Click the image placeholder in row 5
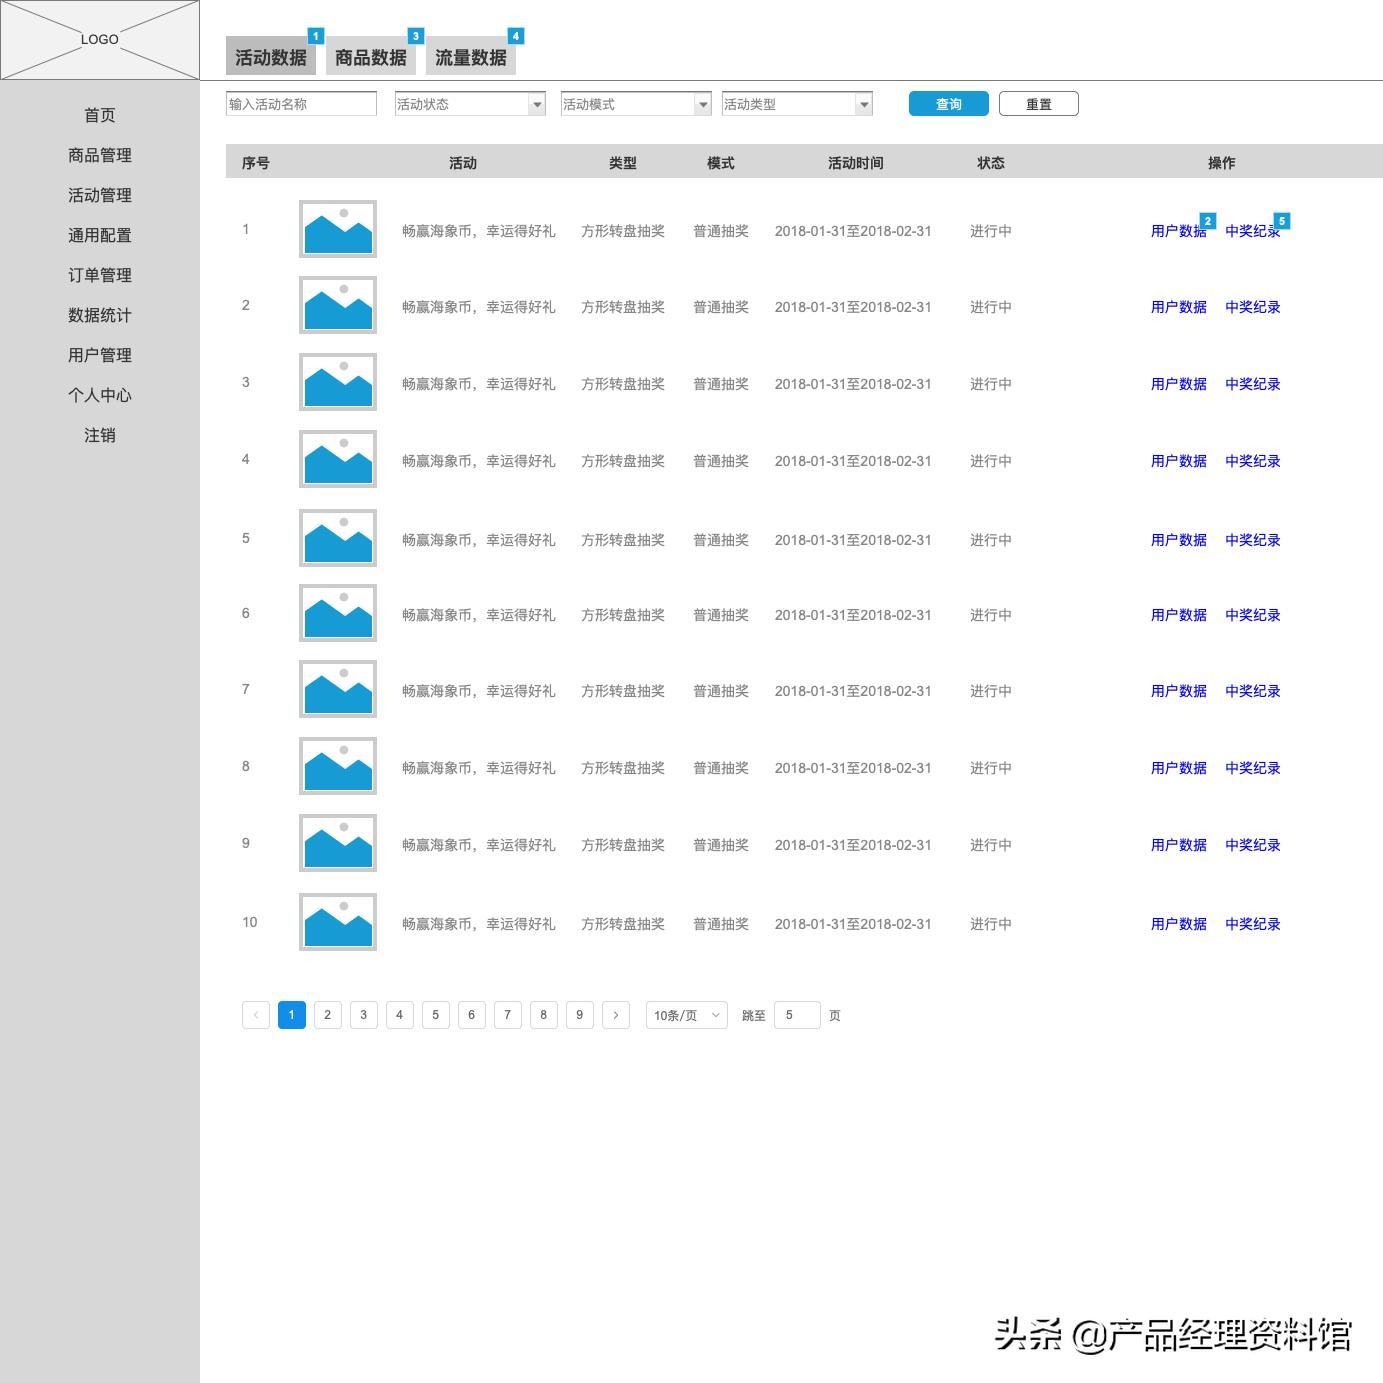Screen dimensions: 1383x1383 click(337, 537)
